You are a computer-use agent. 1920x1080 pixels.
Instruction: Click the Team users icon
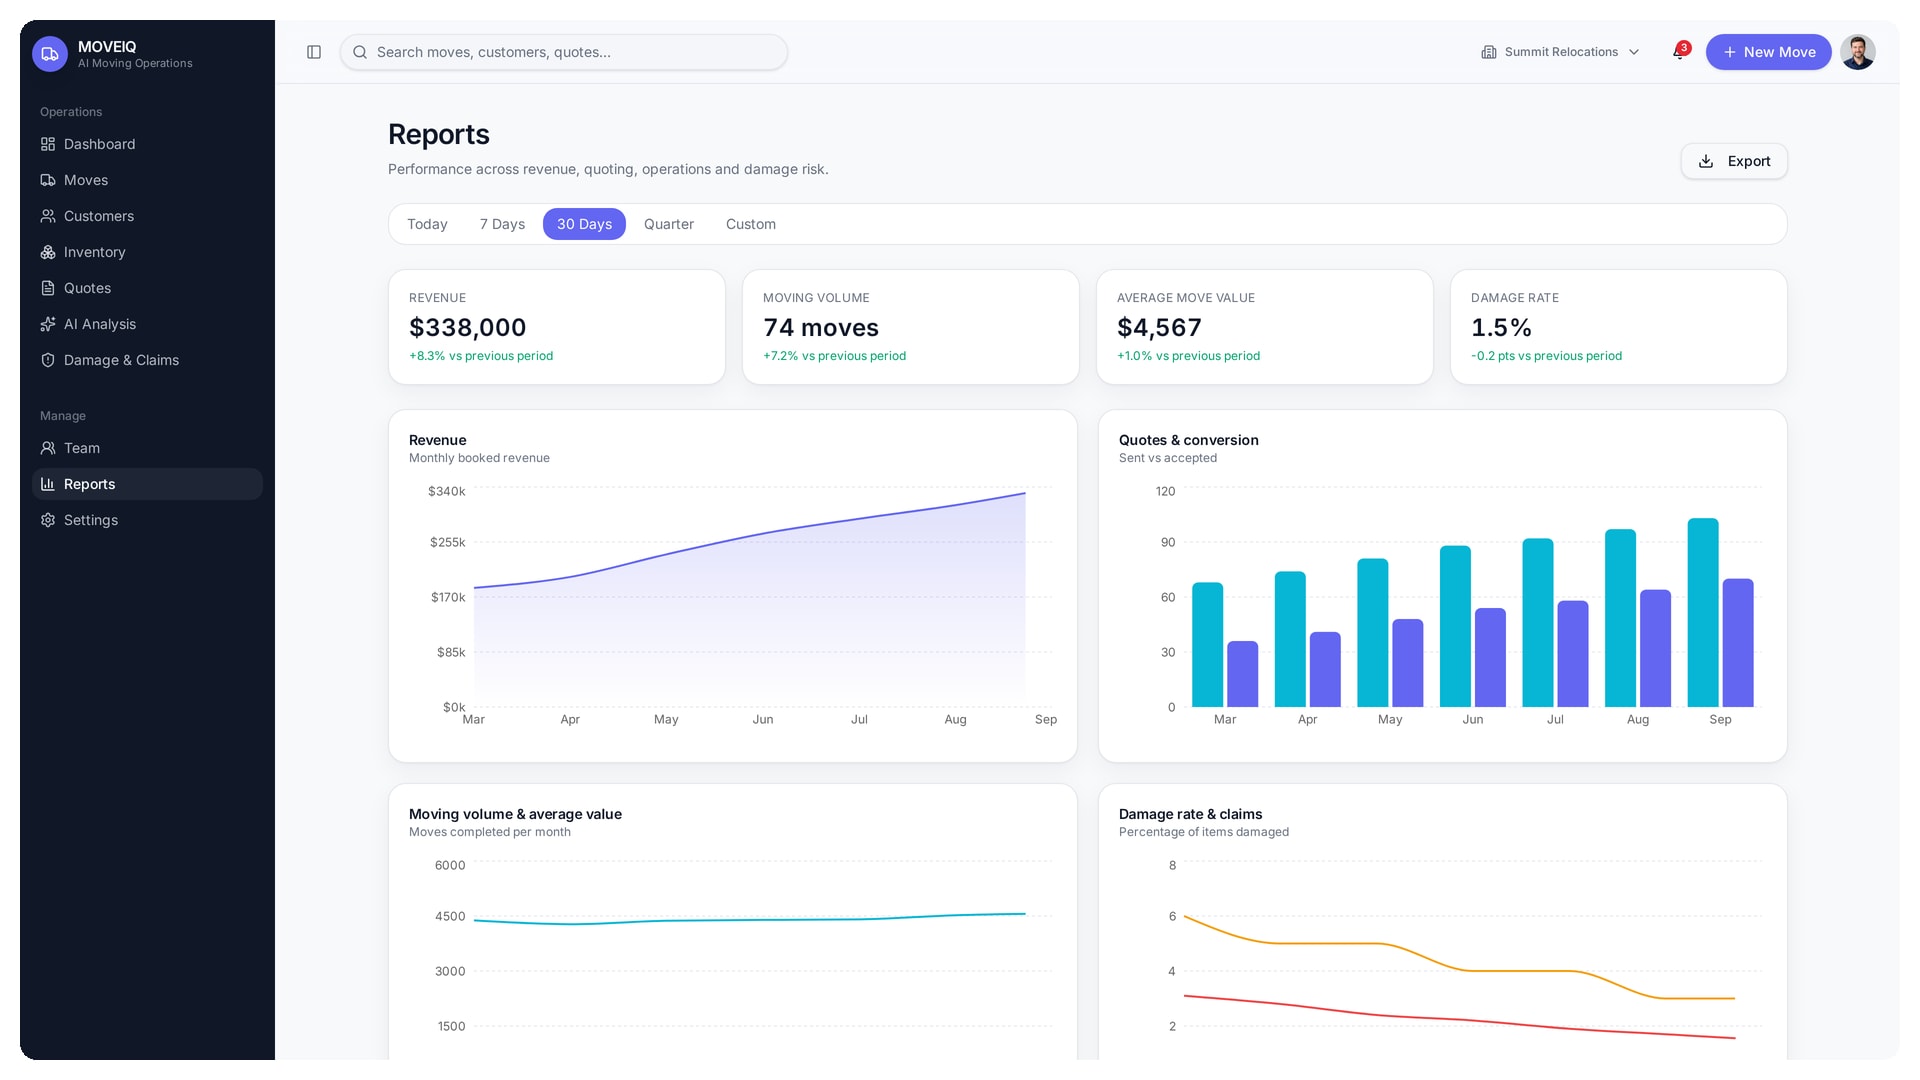point(48,448)
